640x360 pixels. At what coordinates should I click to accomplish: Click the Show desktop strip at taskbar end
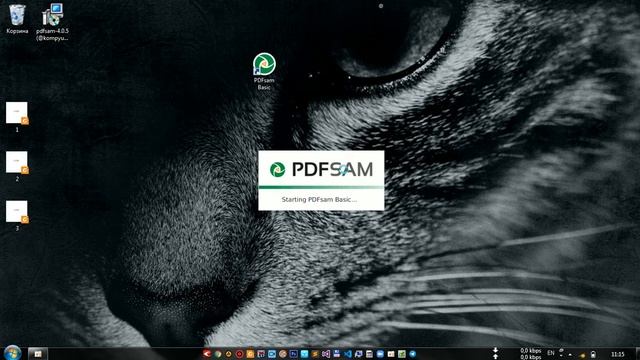coord(637,353)
